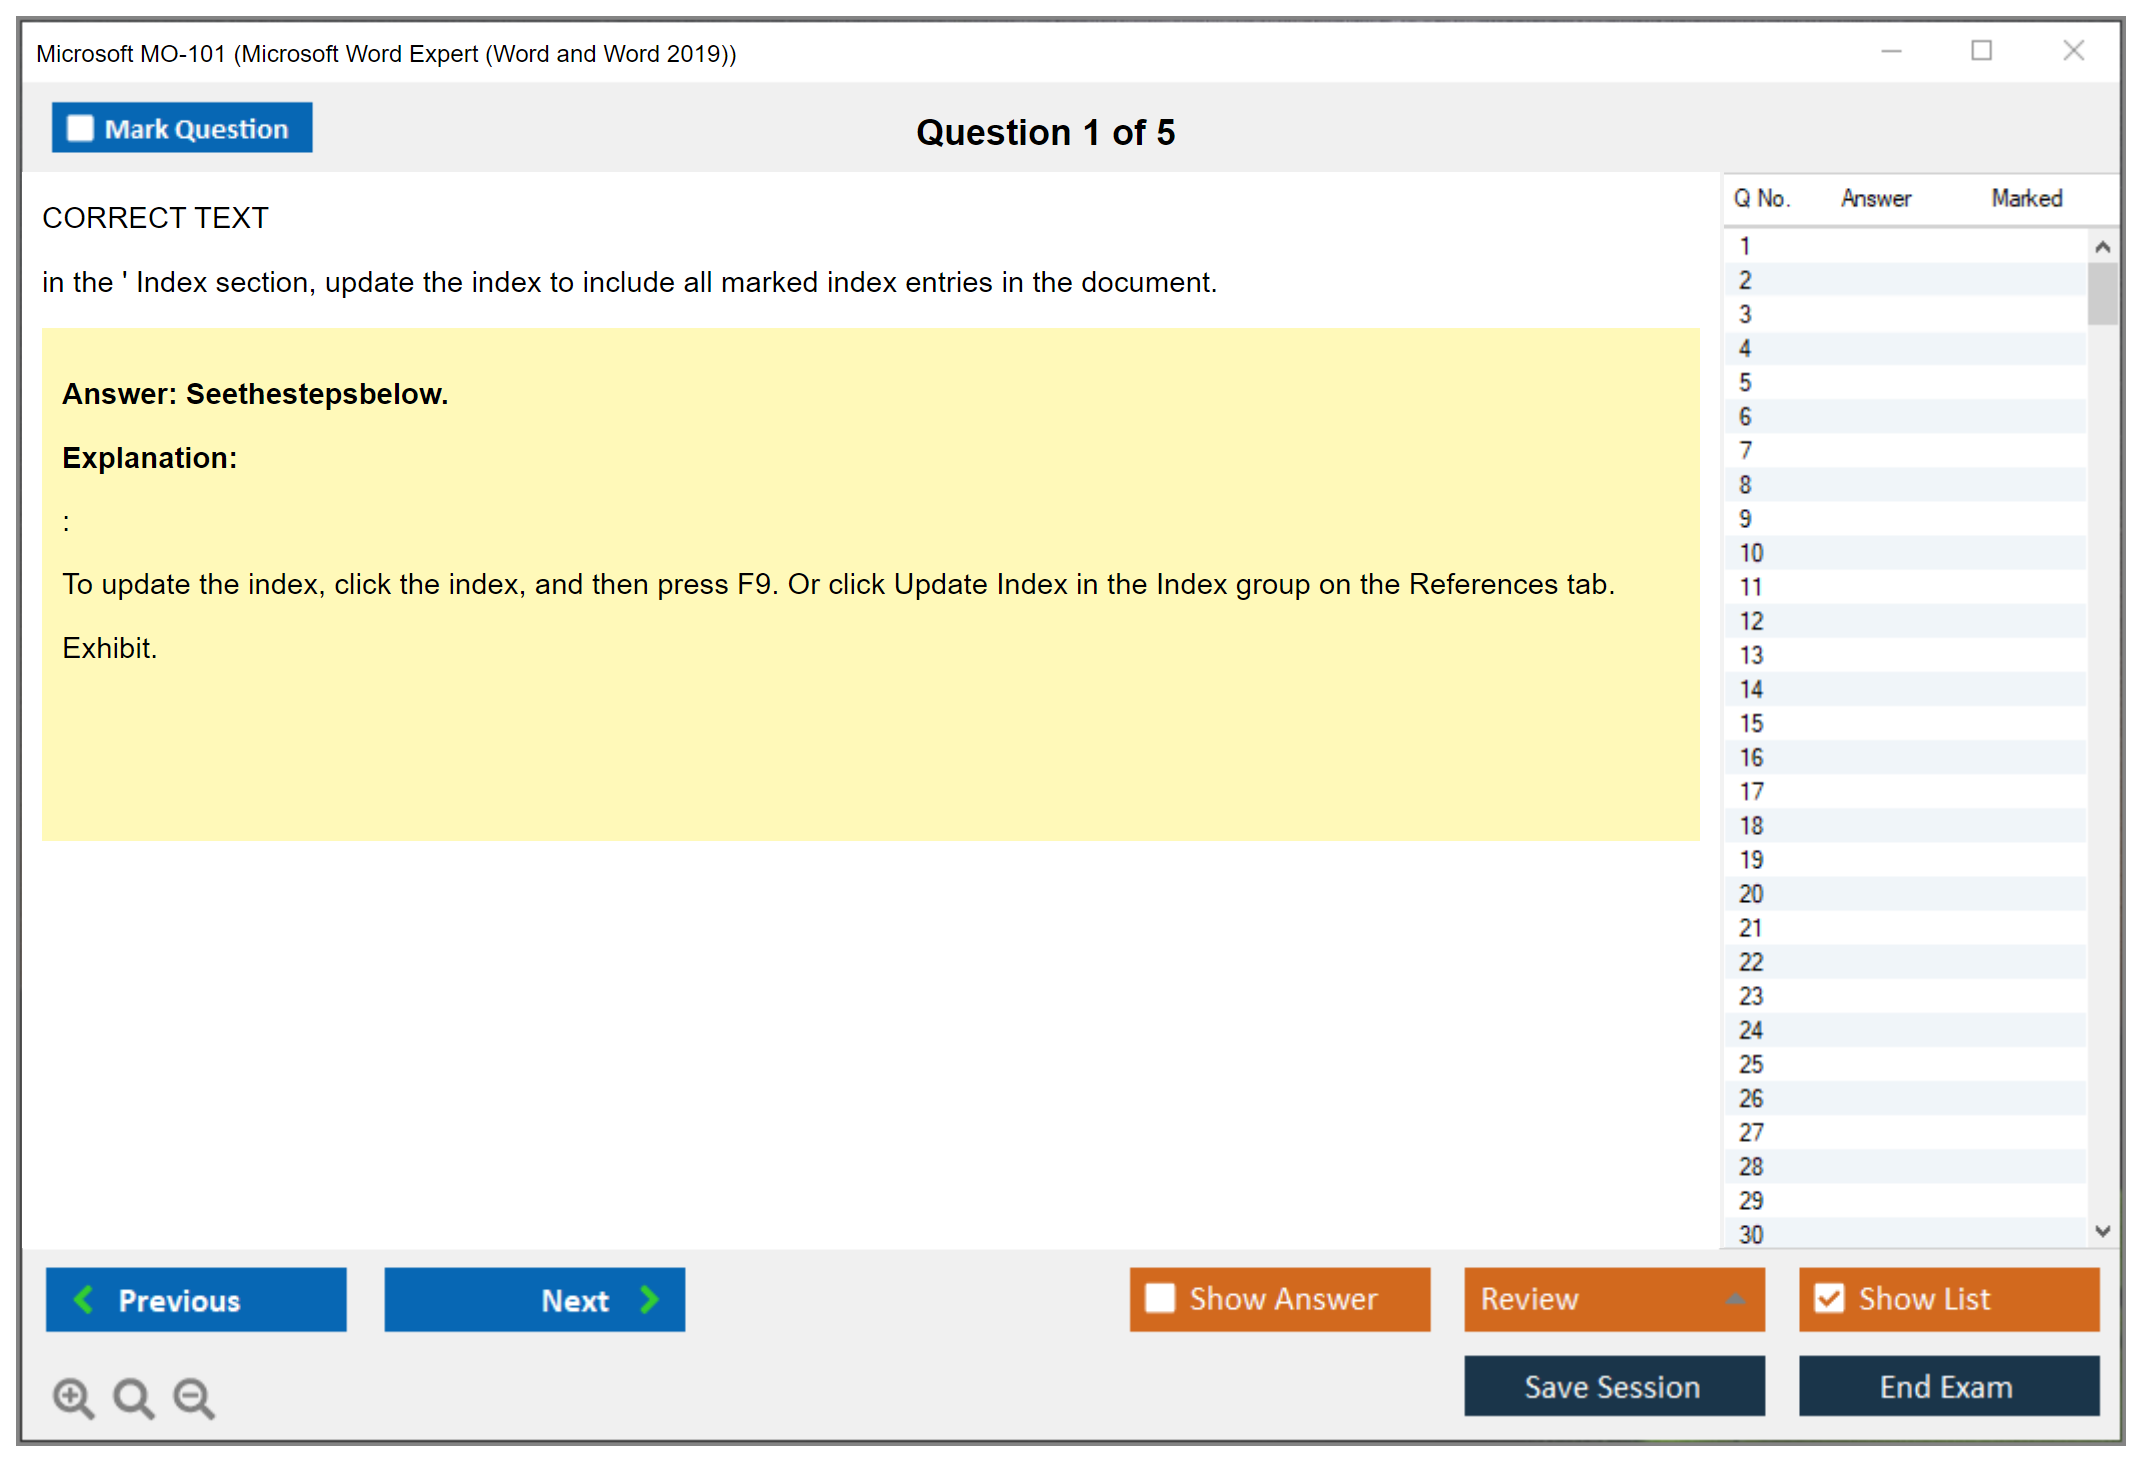The image size is (2150, 1470).
Task: Toggle the Show Answer checkbox
Action: coord(1160,1298)
